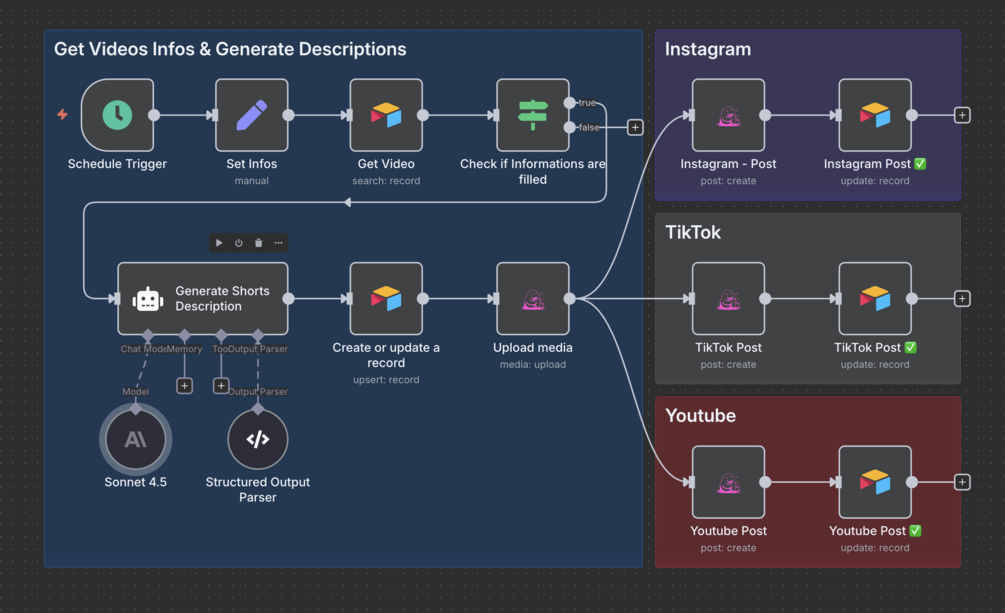The height and width of the screenshot is (613, 1005).
Task: Open the Upload media node
Action: point(533,299)
